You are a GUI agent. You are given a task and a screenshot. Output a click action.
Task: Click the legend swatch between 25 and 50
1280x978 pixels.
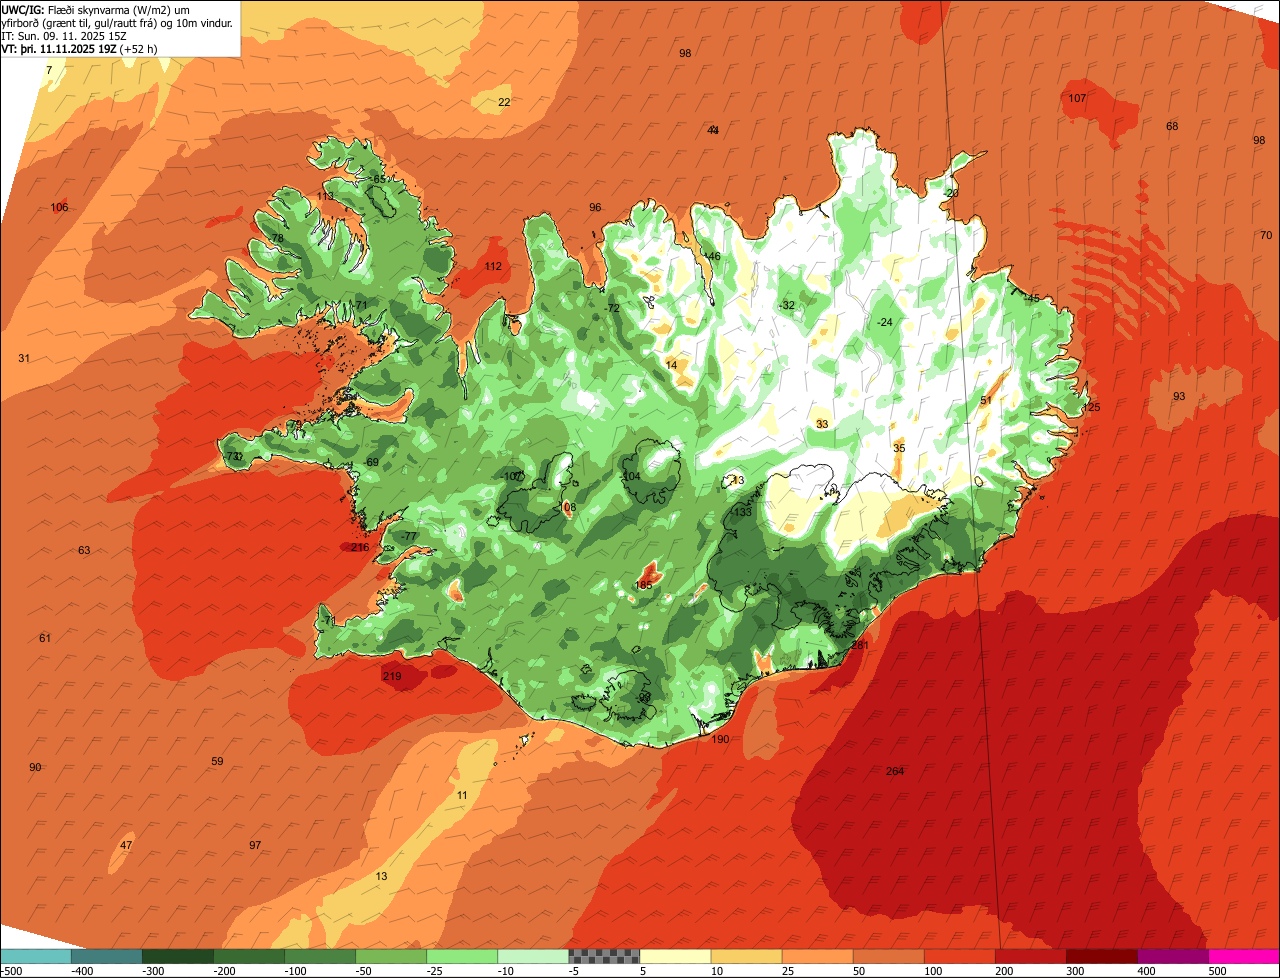[x=817, y=956]
